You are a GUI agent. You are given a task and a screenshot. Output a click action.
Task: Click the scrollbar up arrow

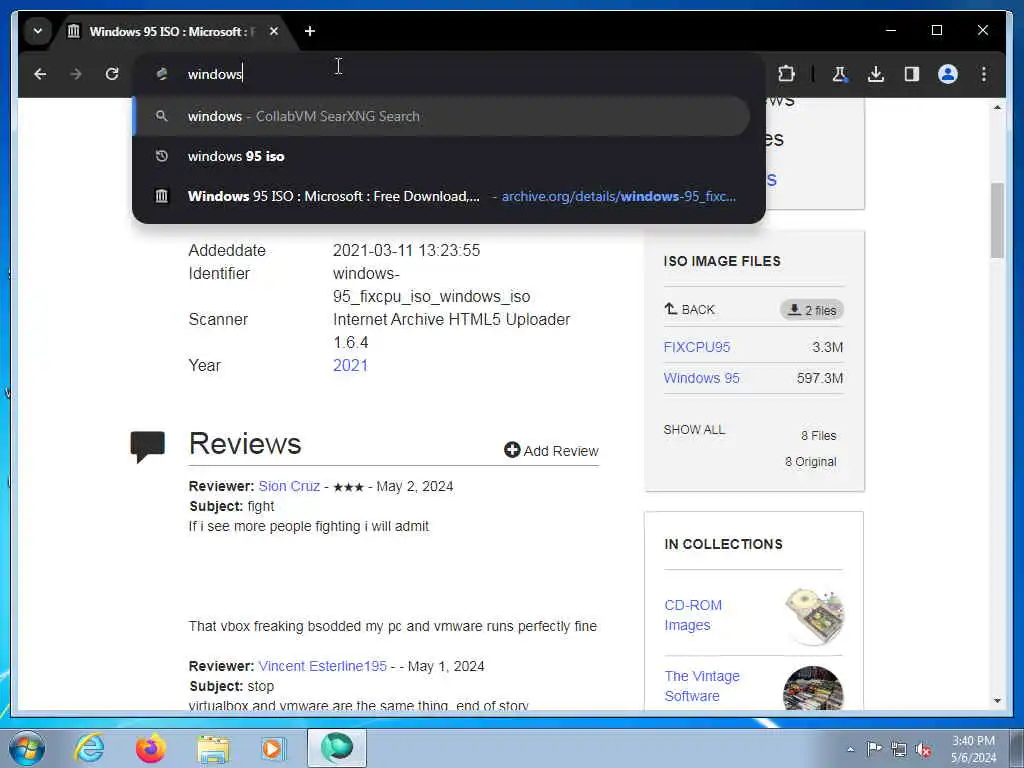pyautogui.click(x=997, y=106)
